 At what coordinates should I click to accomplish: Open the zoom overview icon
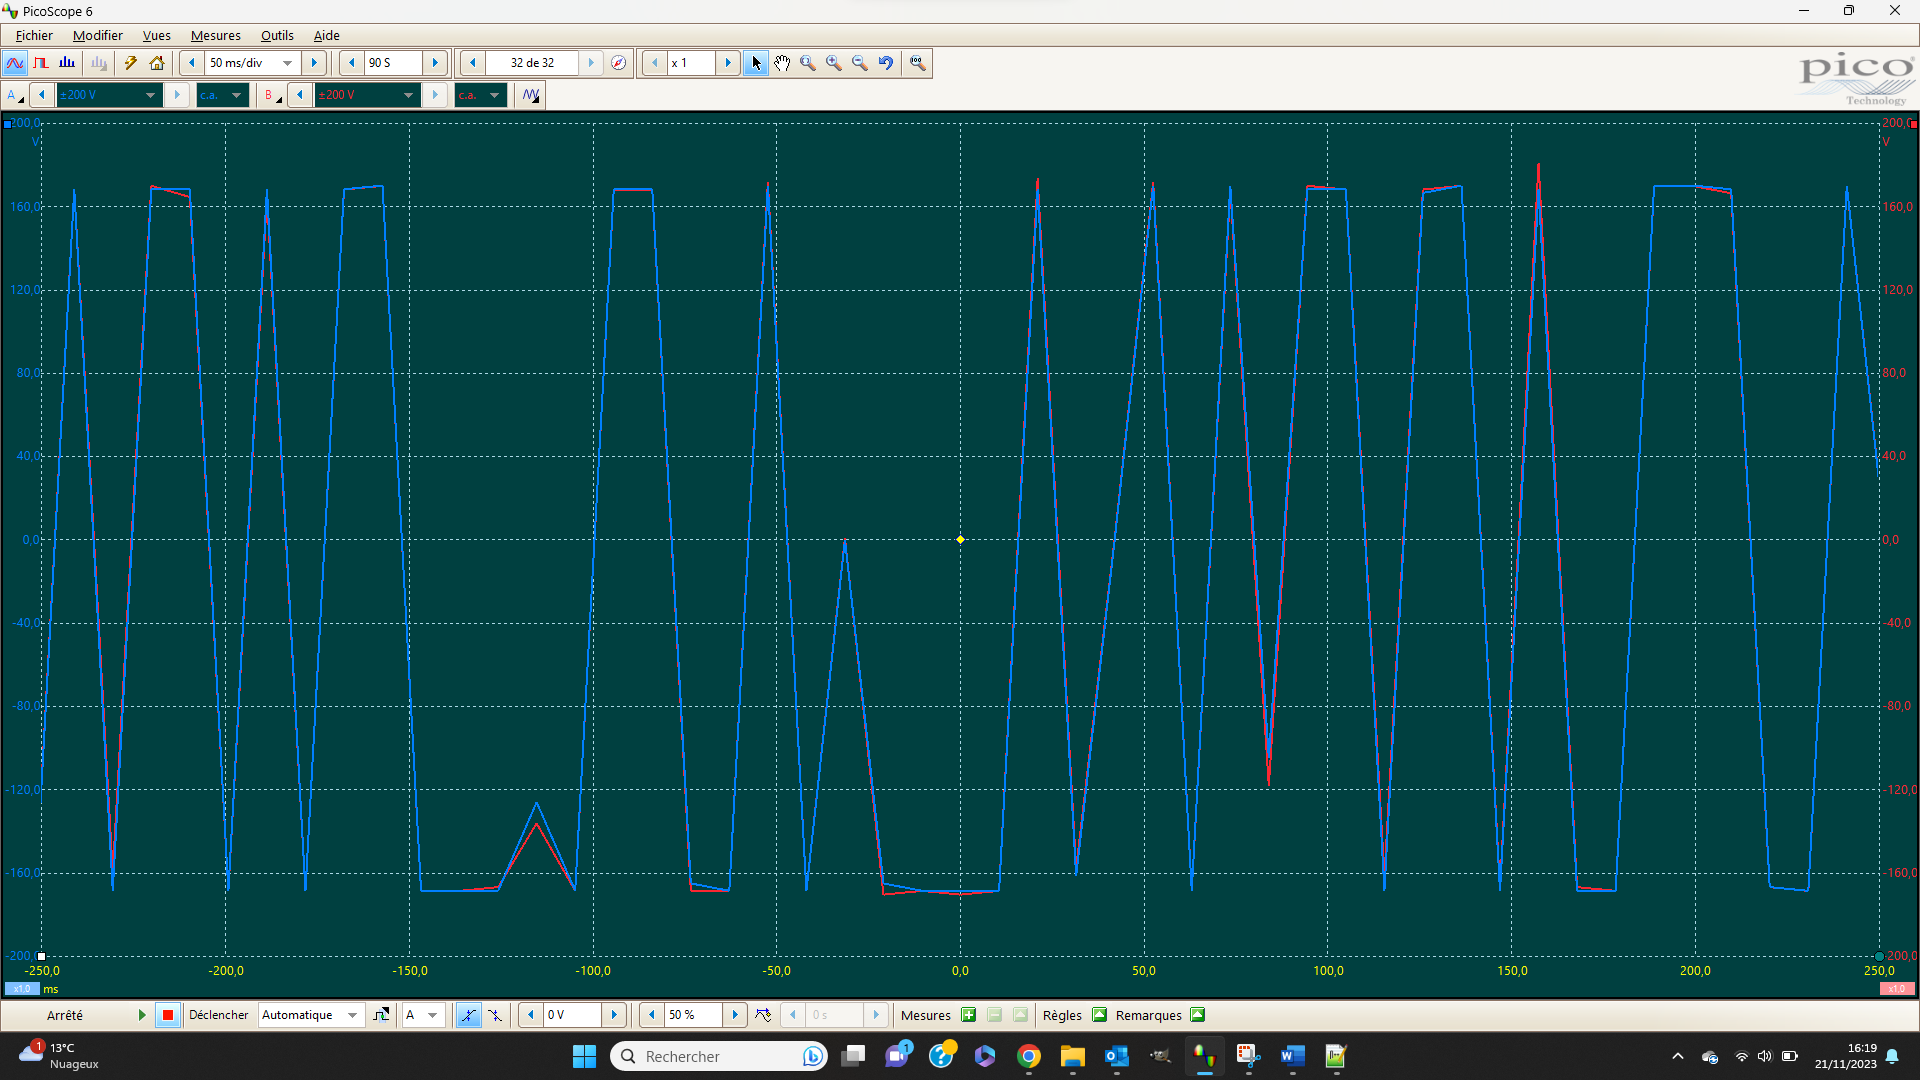(x=918, y=63)
